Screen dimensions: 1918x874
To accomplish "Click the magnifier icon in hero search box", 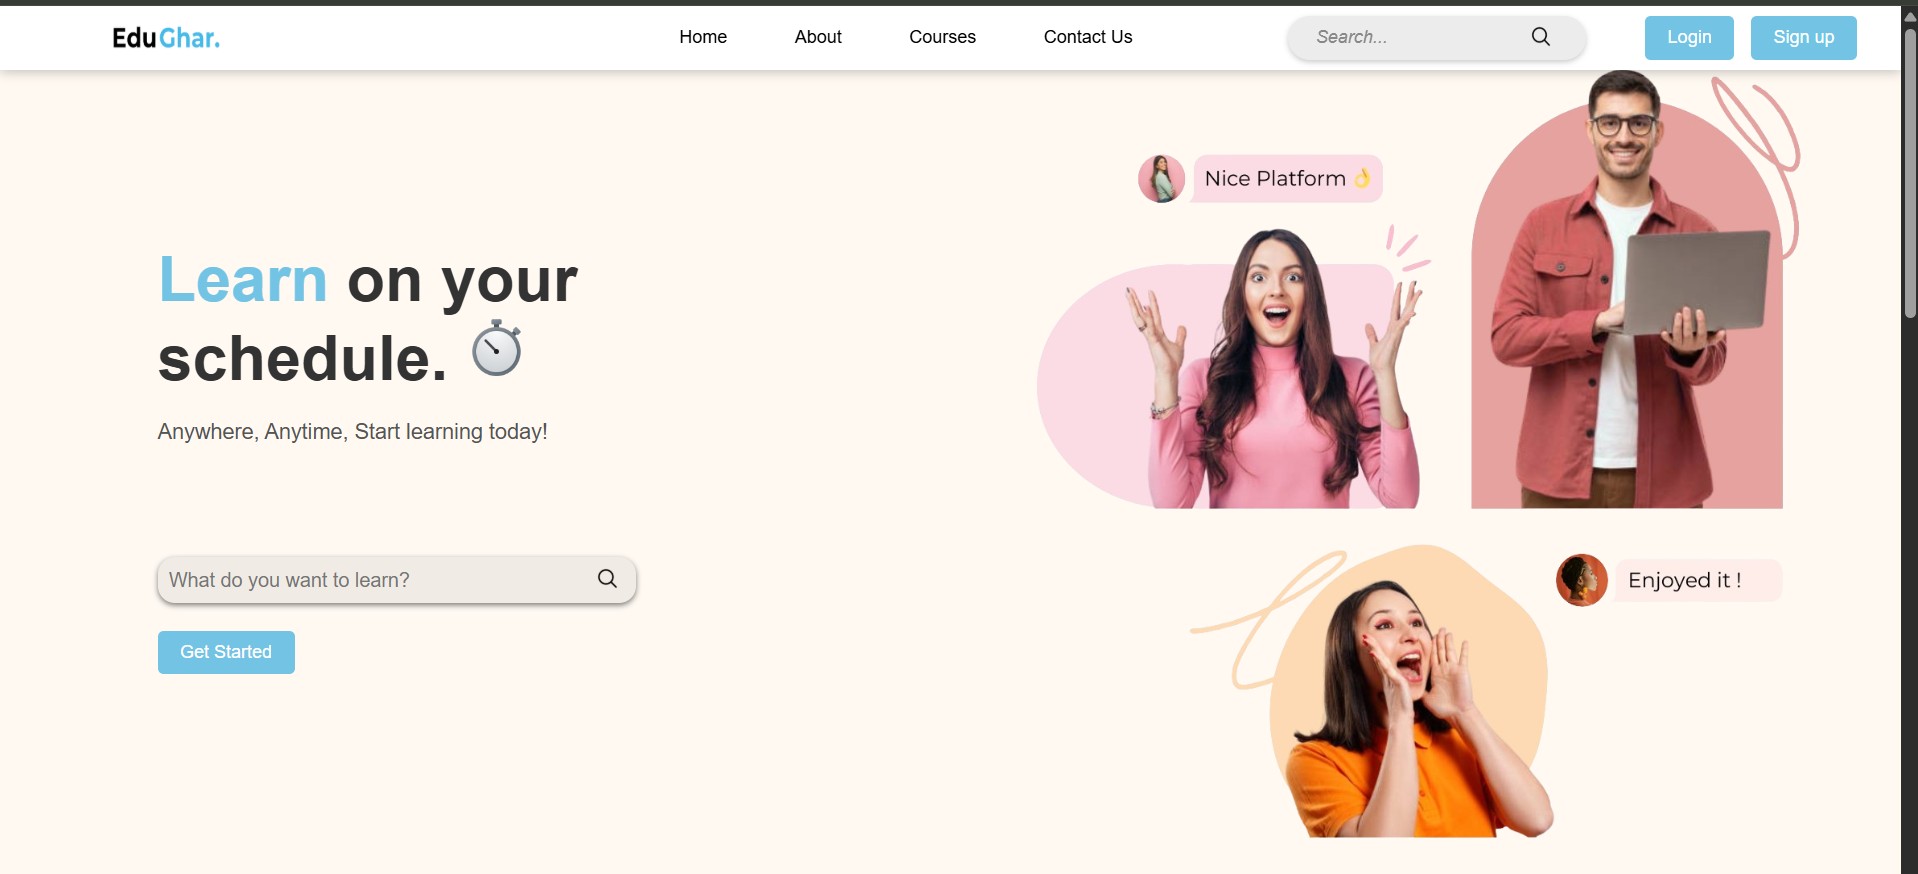I will (607, 579).
